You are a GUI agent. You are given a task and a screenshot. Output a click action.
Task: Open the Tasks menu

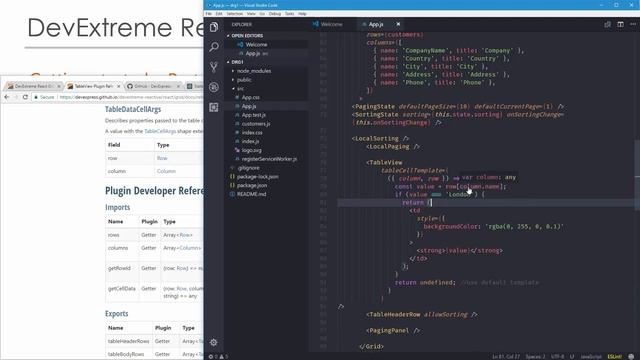pos(289,14)
